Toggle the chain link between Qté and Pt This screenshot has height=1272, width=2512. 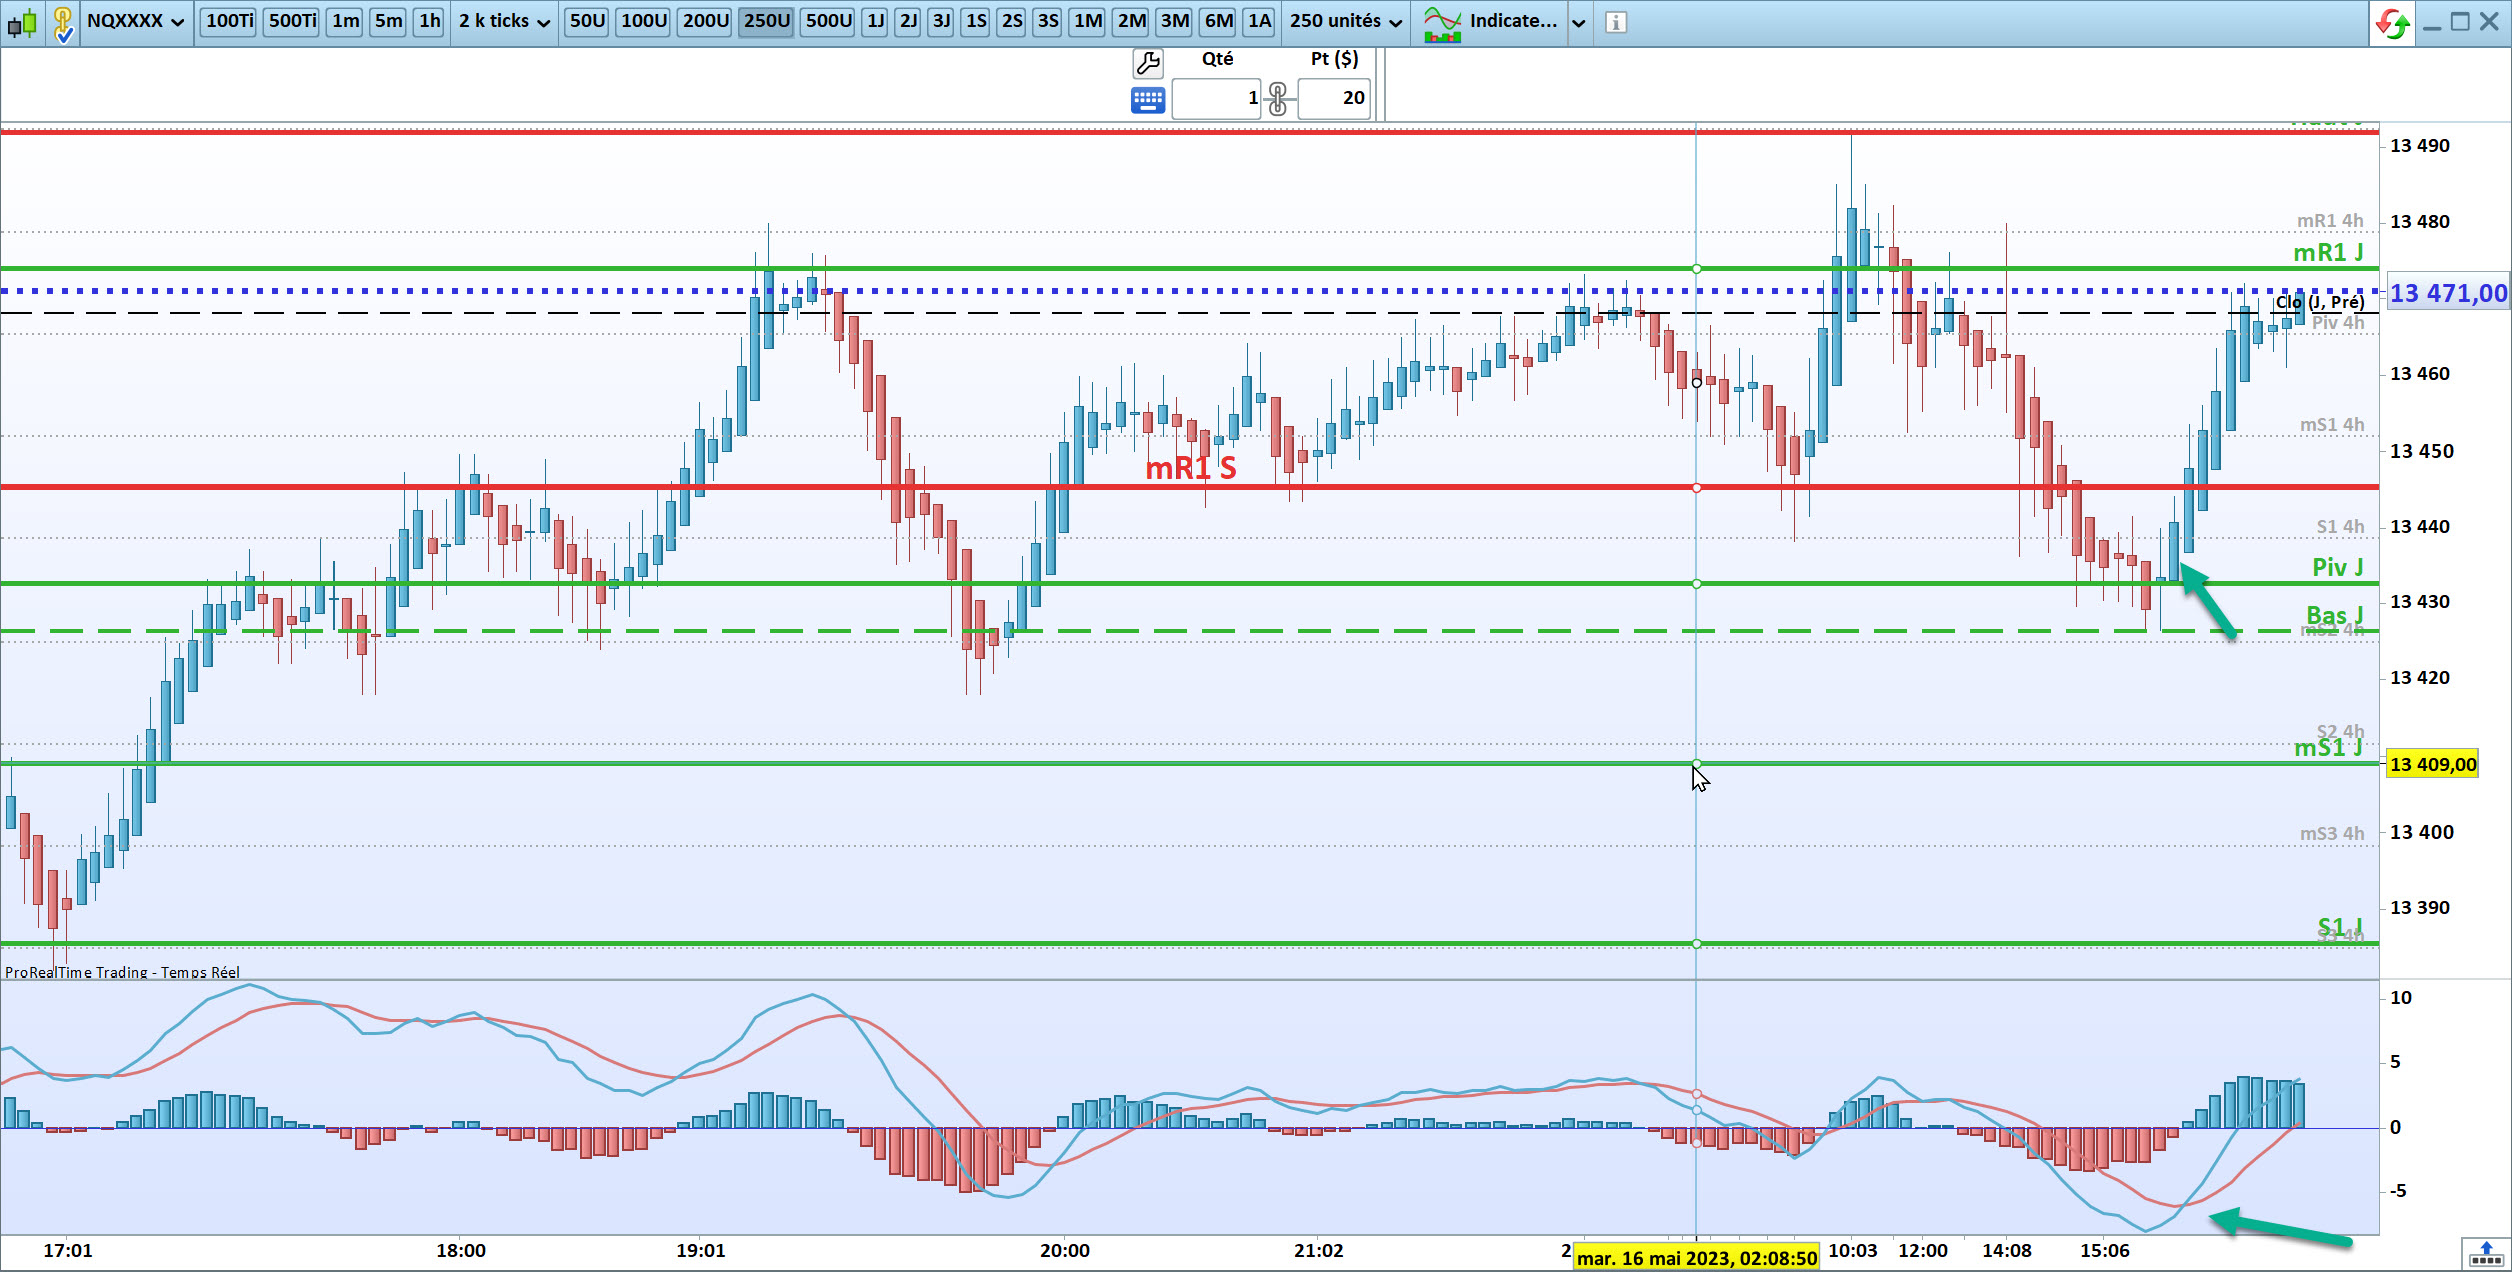pos(1278,99)
